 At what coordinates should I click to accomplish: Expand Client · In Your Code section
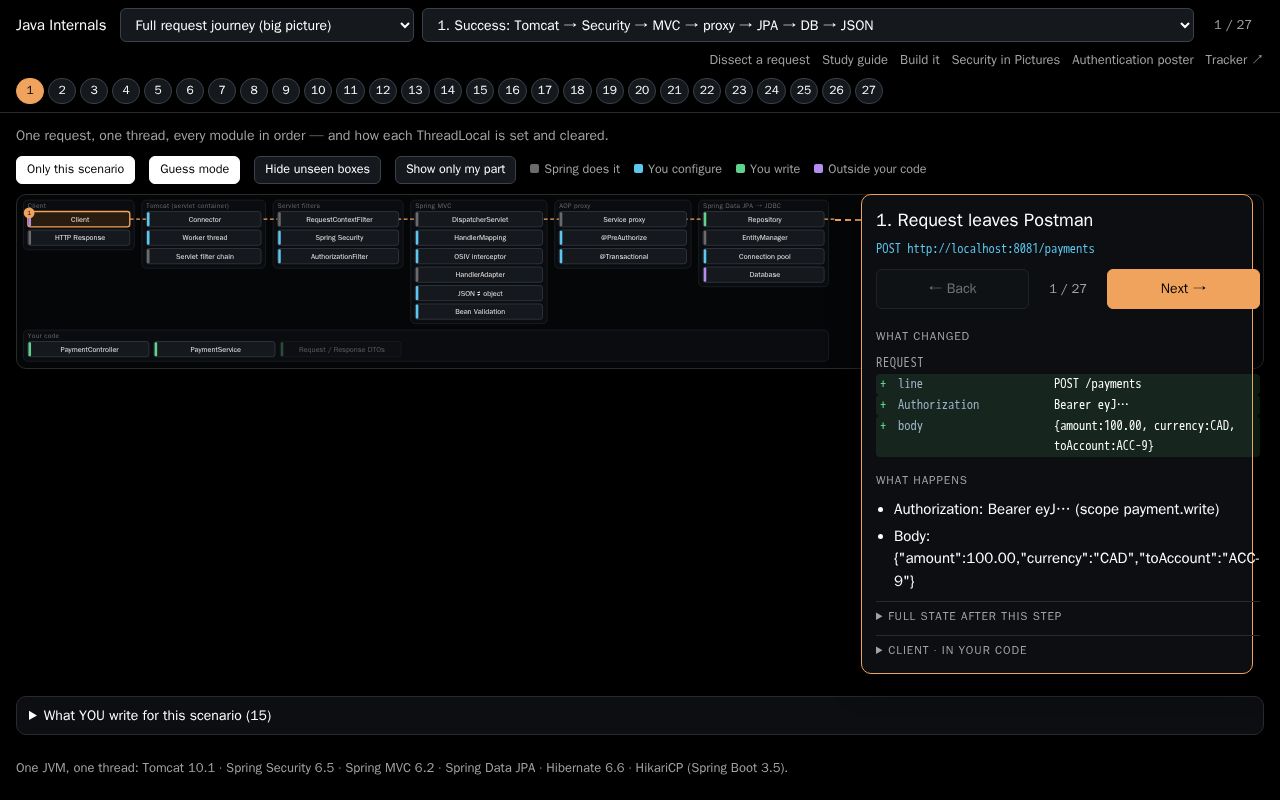(1068, 650)
